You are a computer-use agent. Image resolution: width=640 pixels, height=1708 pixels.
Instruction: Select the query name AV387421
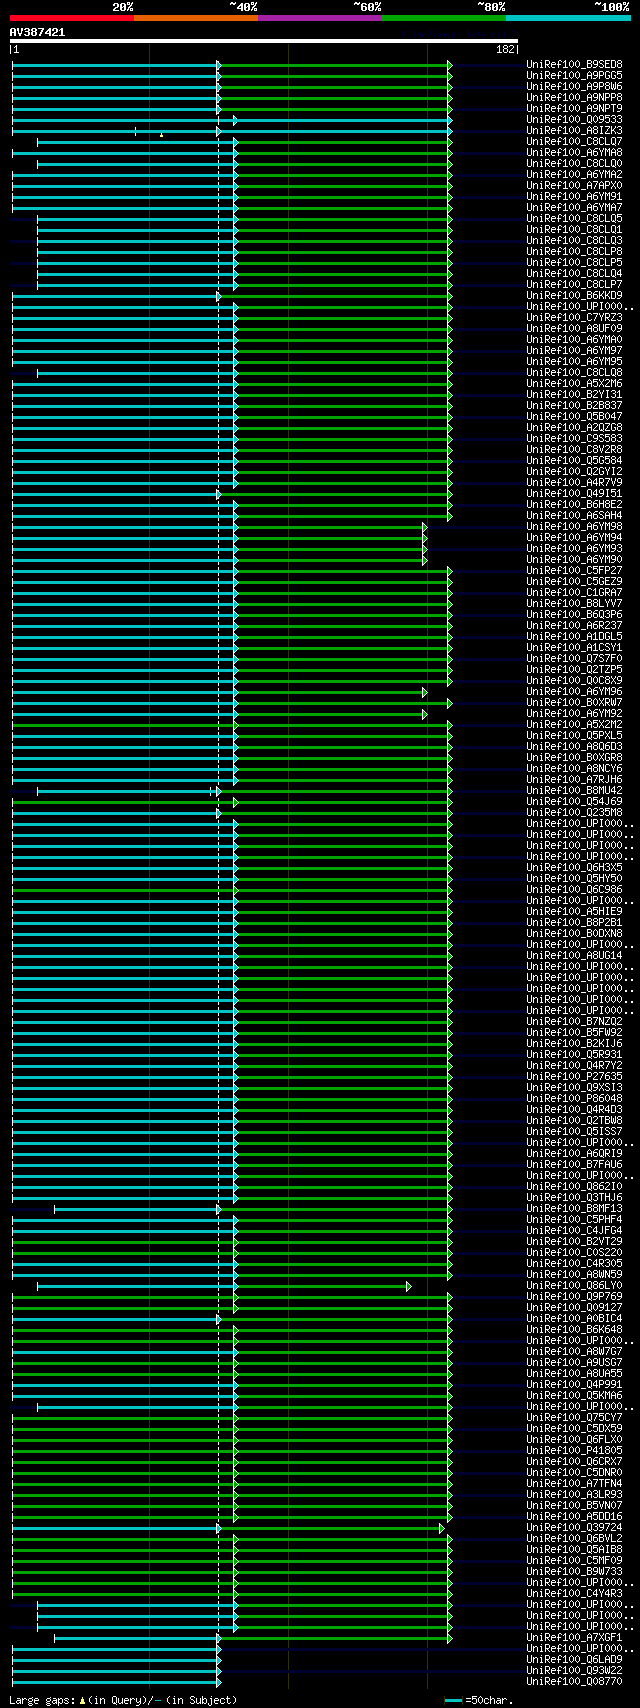[x=38, y=32]
